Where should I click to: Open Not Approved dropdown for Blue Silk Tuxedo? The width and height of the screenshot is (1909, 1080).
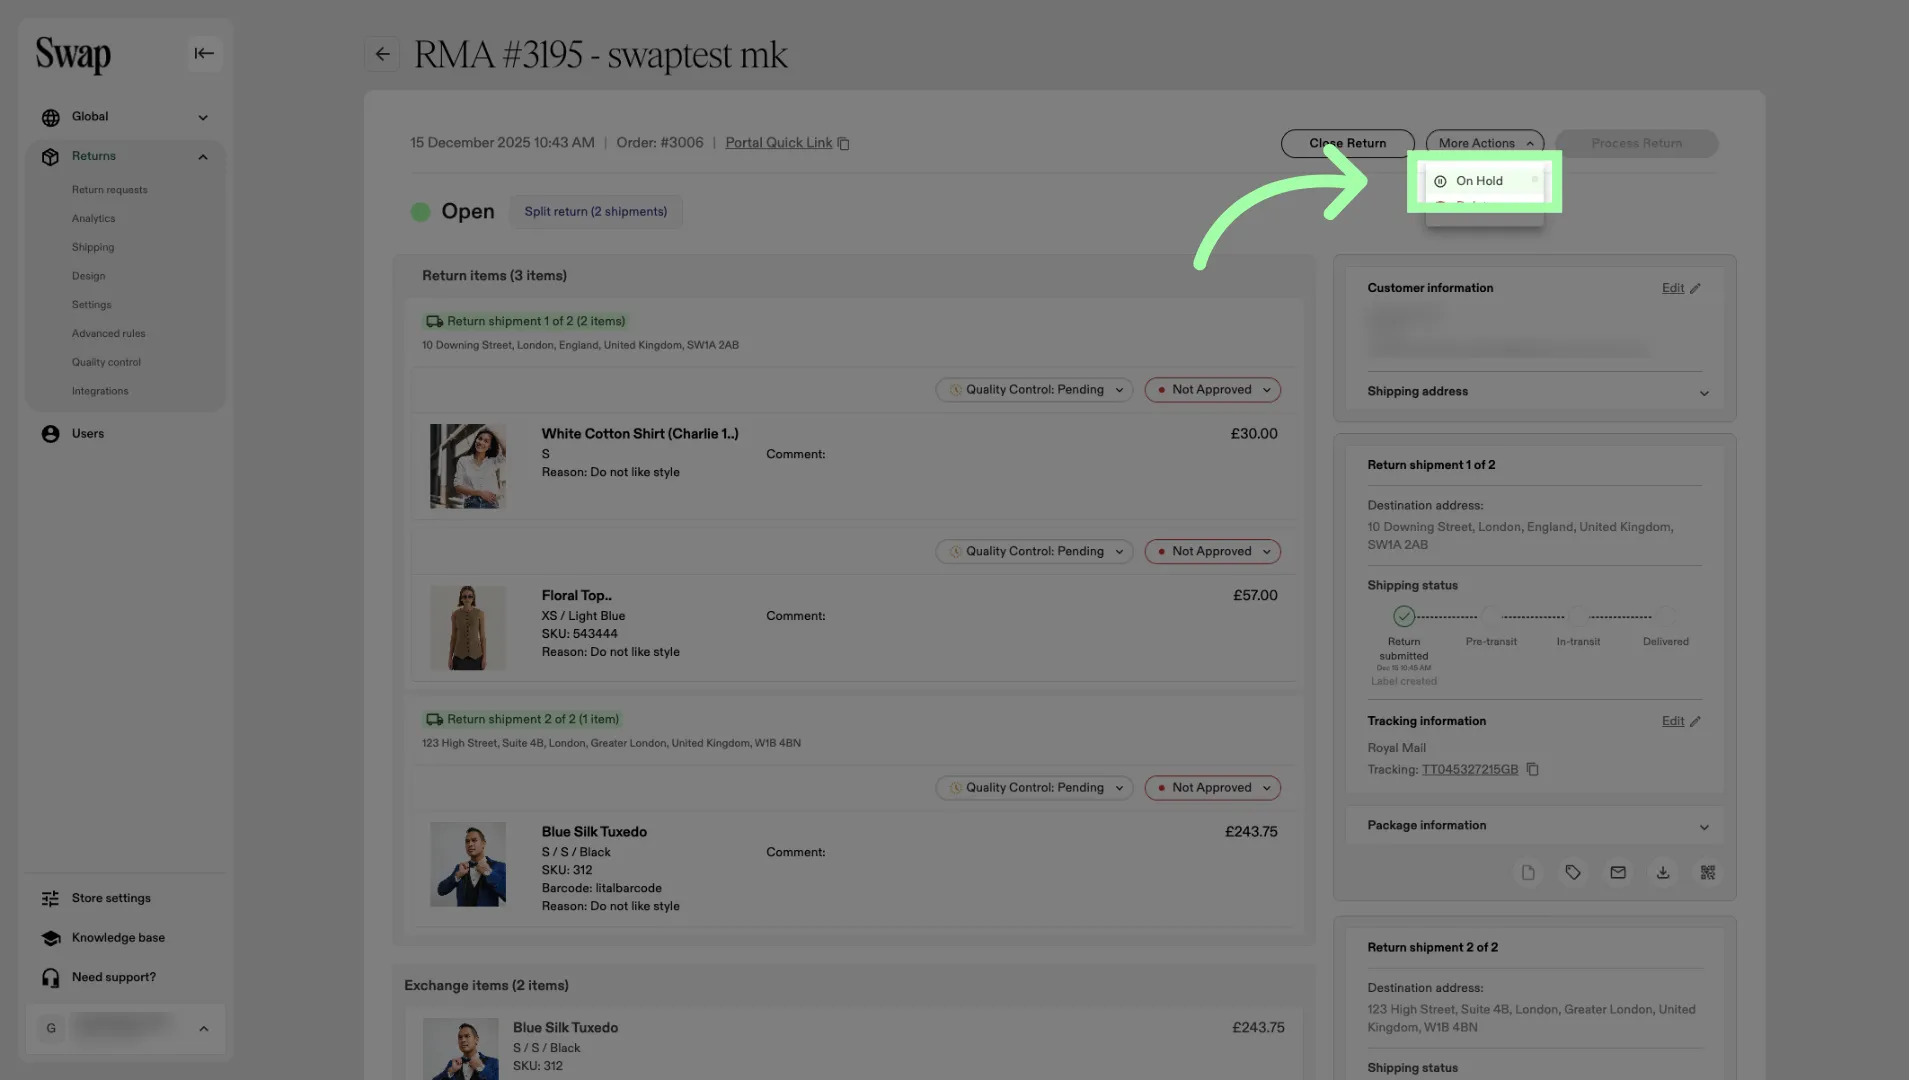(x=1213, y=788)
